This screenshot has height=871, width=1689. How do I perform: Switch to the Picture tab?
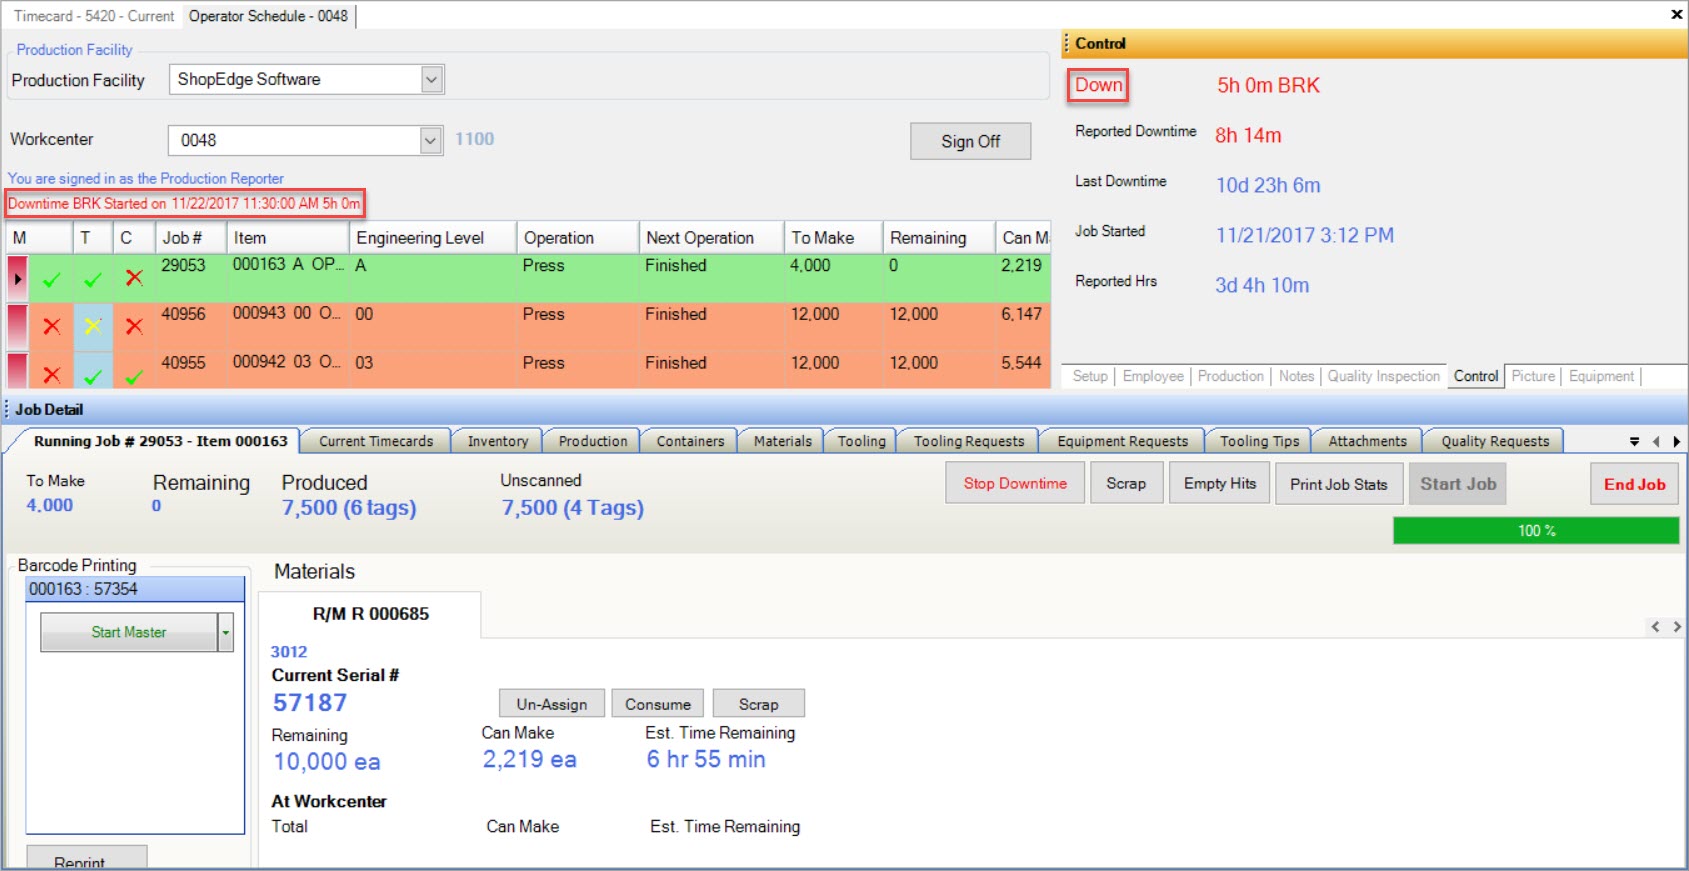1533,376
